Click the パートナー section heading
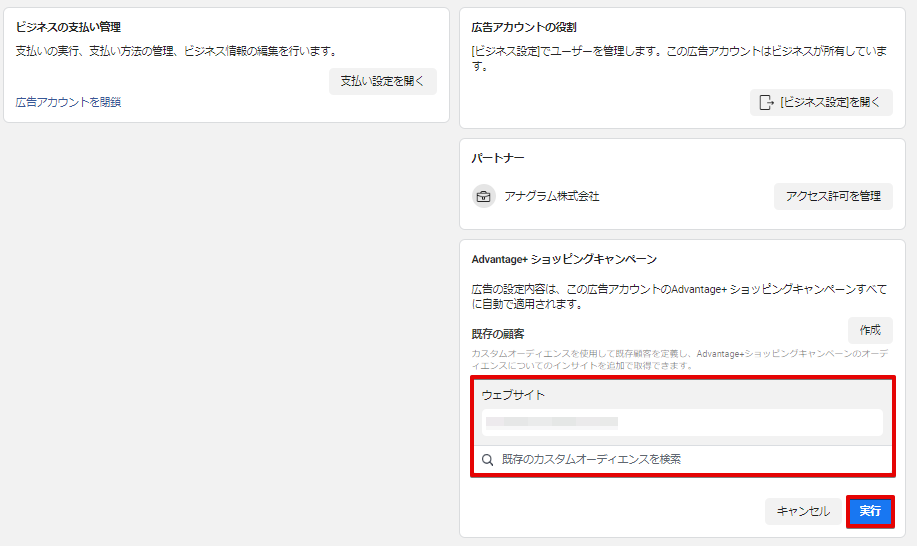Screen dimensions: 917x546 click(x=498, y=158)
